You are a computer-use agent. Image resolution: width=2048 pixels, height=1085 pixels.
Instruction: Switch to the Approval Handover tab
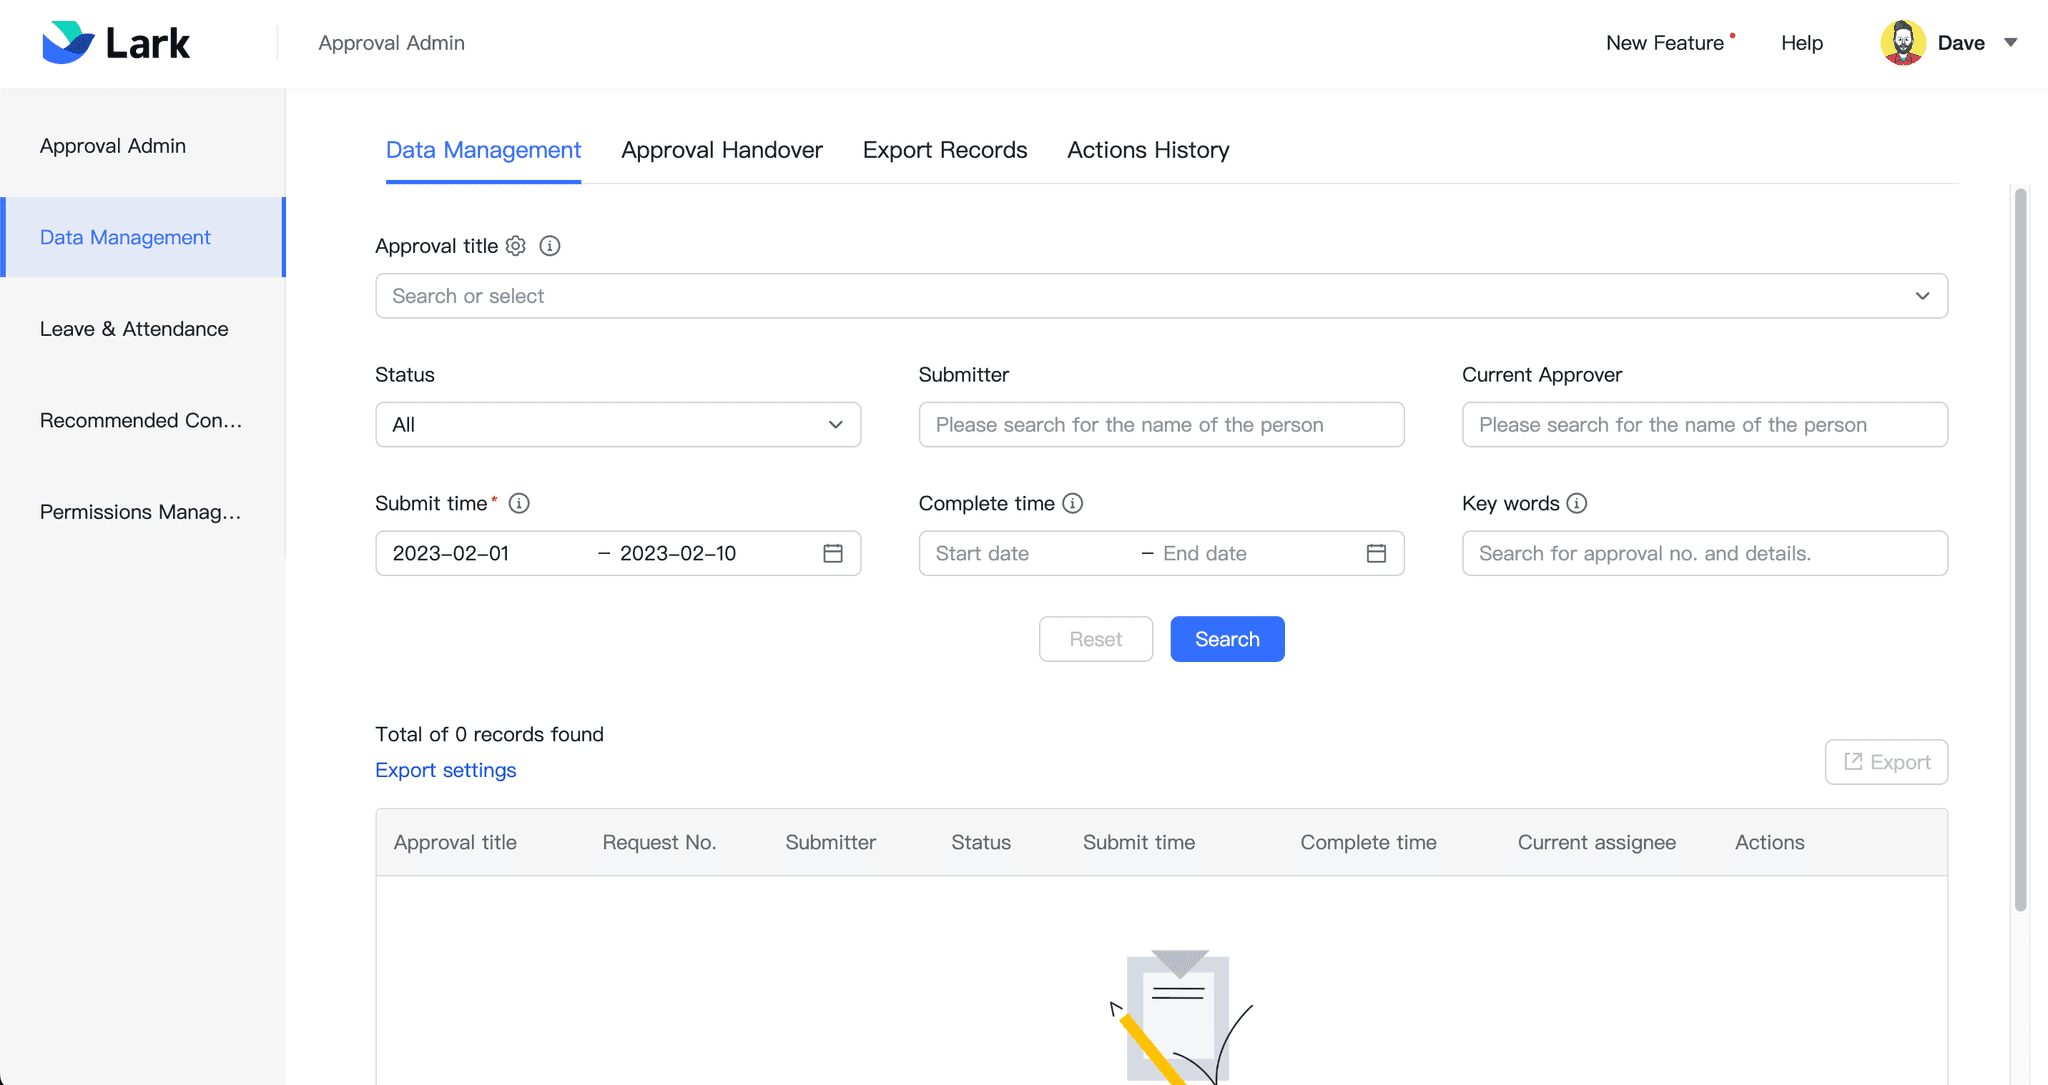pos(722,150)
